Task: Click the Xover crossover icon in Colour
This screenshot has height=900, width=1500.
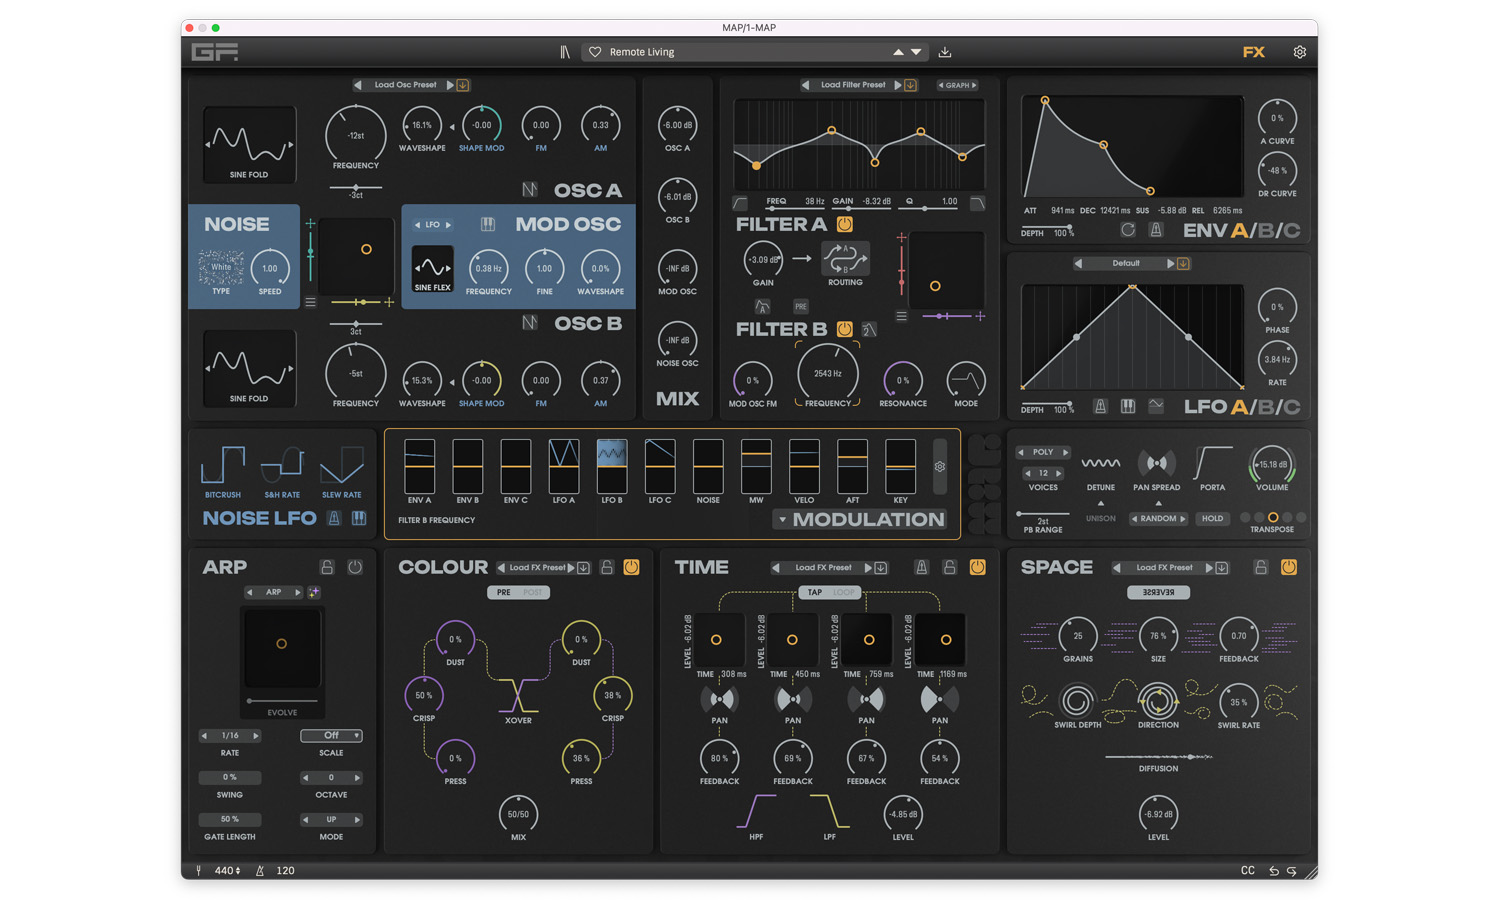Action: tap(518, 695)
